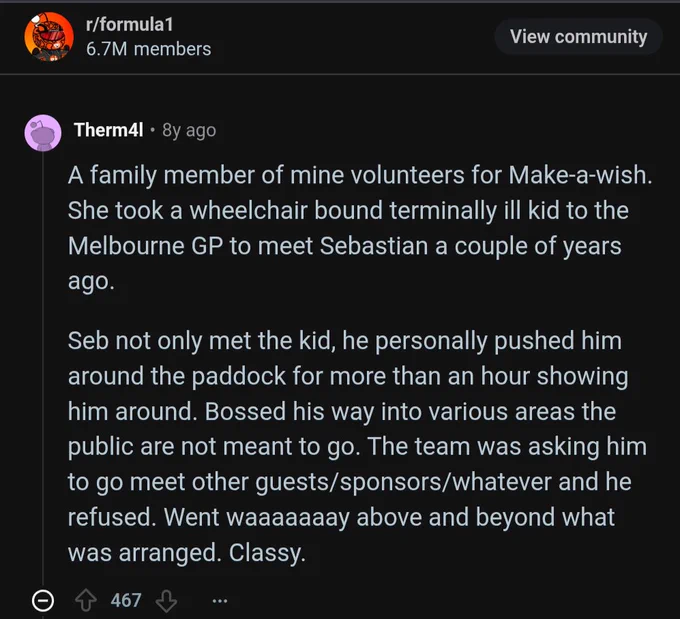Click the 8y ago comment timestamp
The height and width of the screenshot is (619, 680).
(x=189, y=130)
